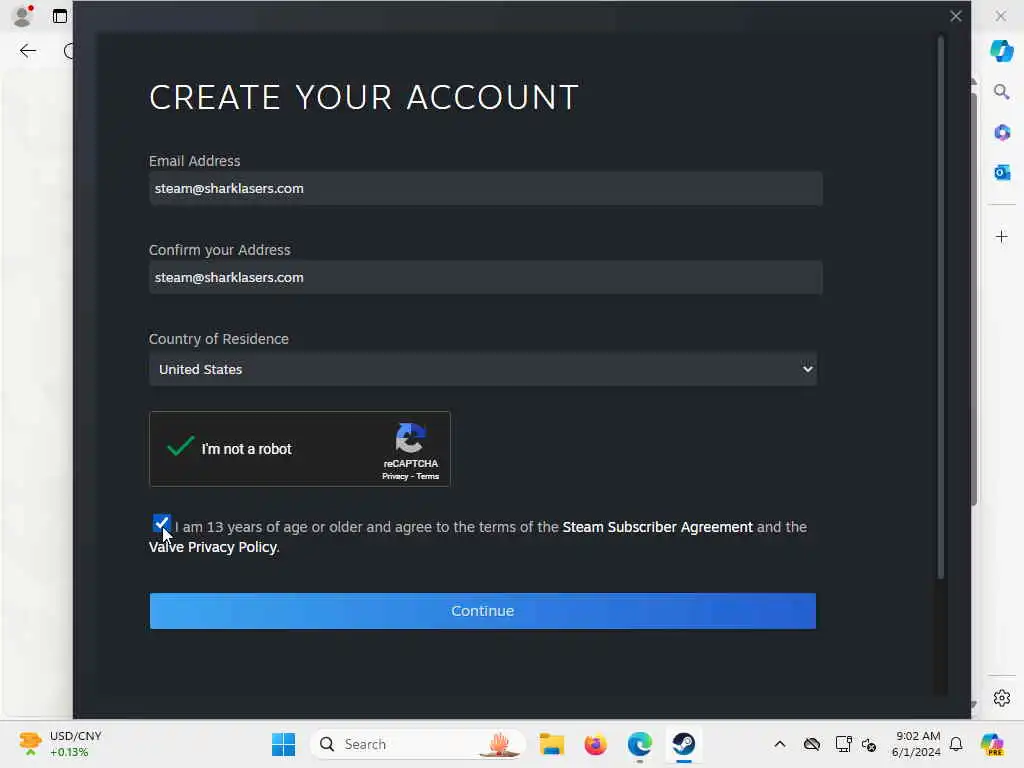
Task: Open the Edge profile avatar icon
Action: (x=22, y=16)
